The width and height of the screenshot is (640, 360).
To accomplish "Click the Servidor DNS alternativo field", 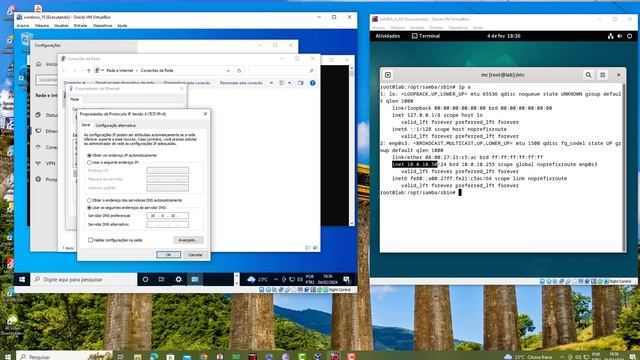I will click(168, 224).
